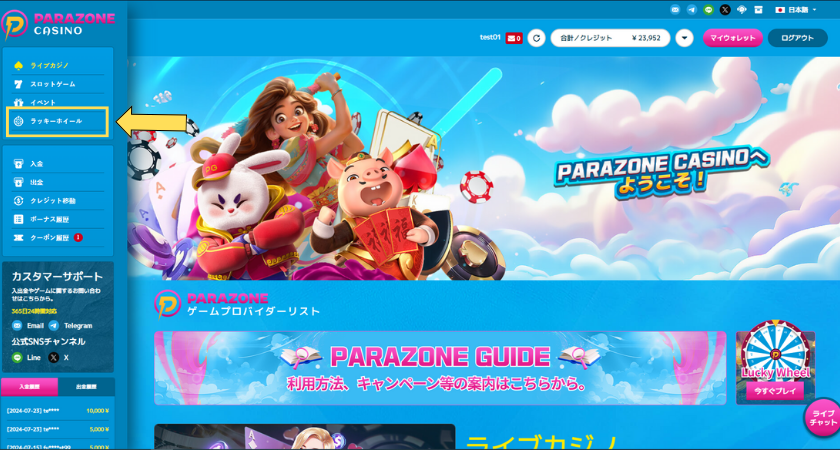Switch to the 入金履歴 tab
The width and height of the screenshot is (840, 450).
pyautogui.click(x=29, y=386)
